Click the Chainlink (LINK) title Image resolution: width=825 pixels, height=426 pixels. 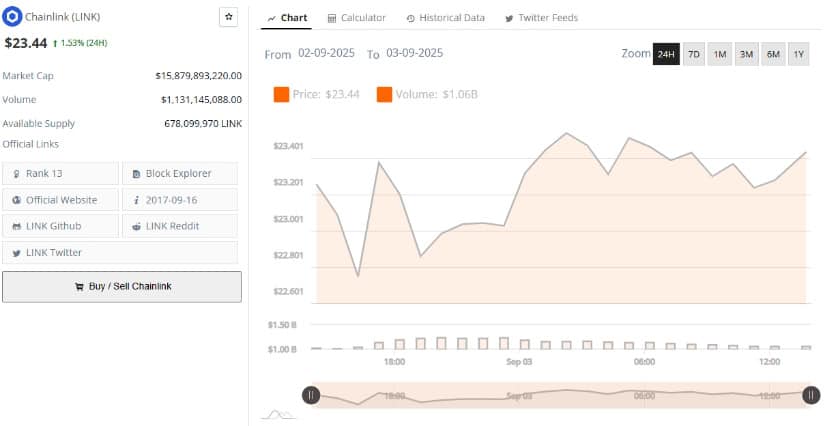[x=63, y=17]
